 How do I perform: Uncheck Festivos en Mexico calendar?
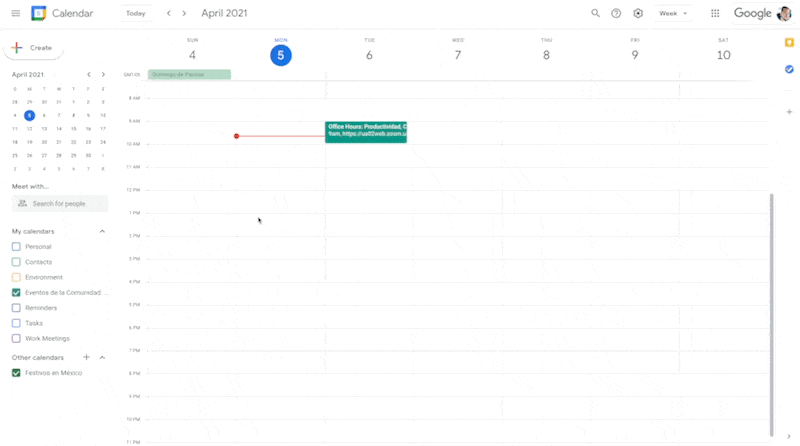click(16, 373)
